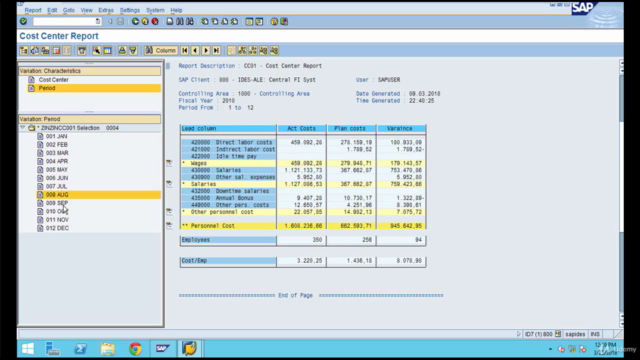Select period 002 FEB

point(57,144)
